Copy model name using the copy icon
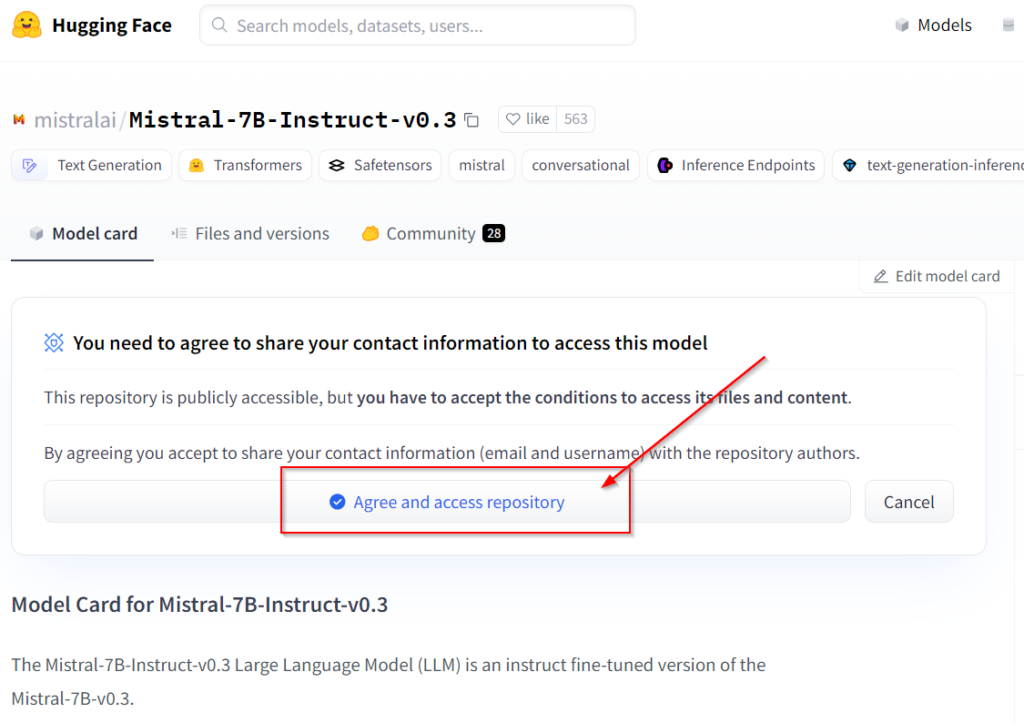 pyautogui.click(x=472, y=120)
